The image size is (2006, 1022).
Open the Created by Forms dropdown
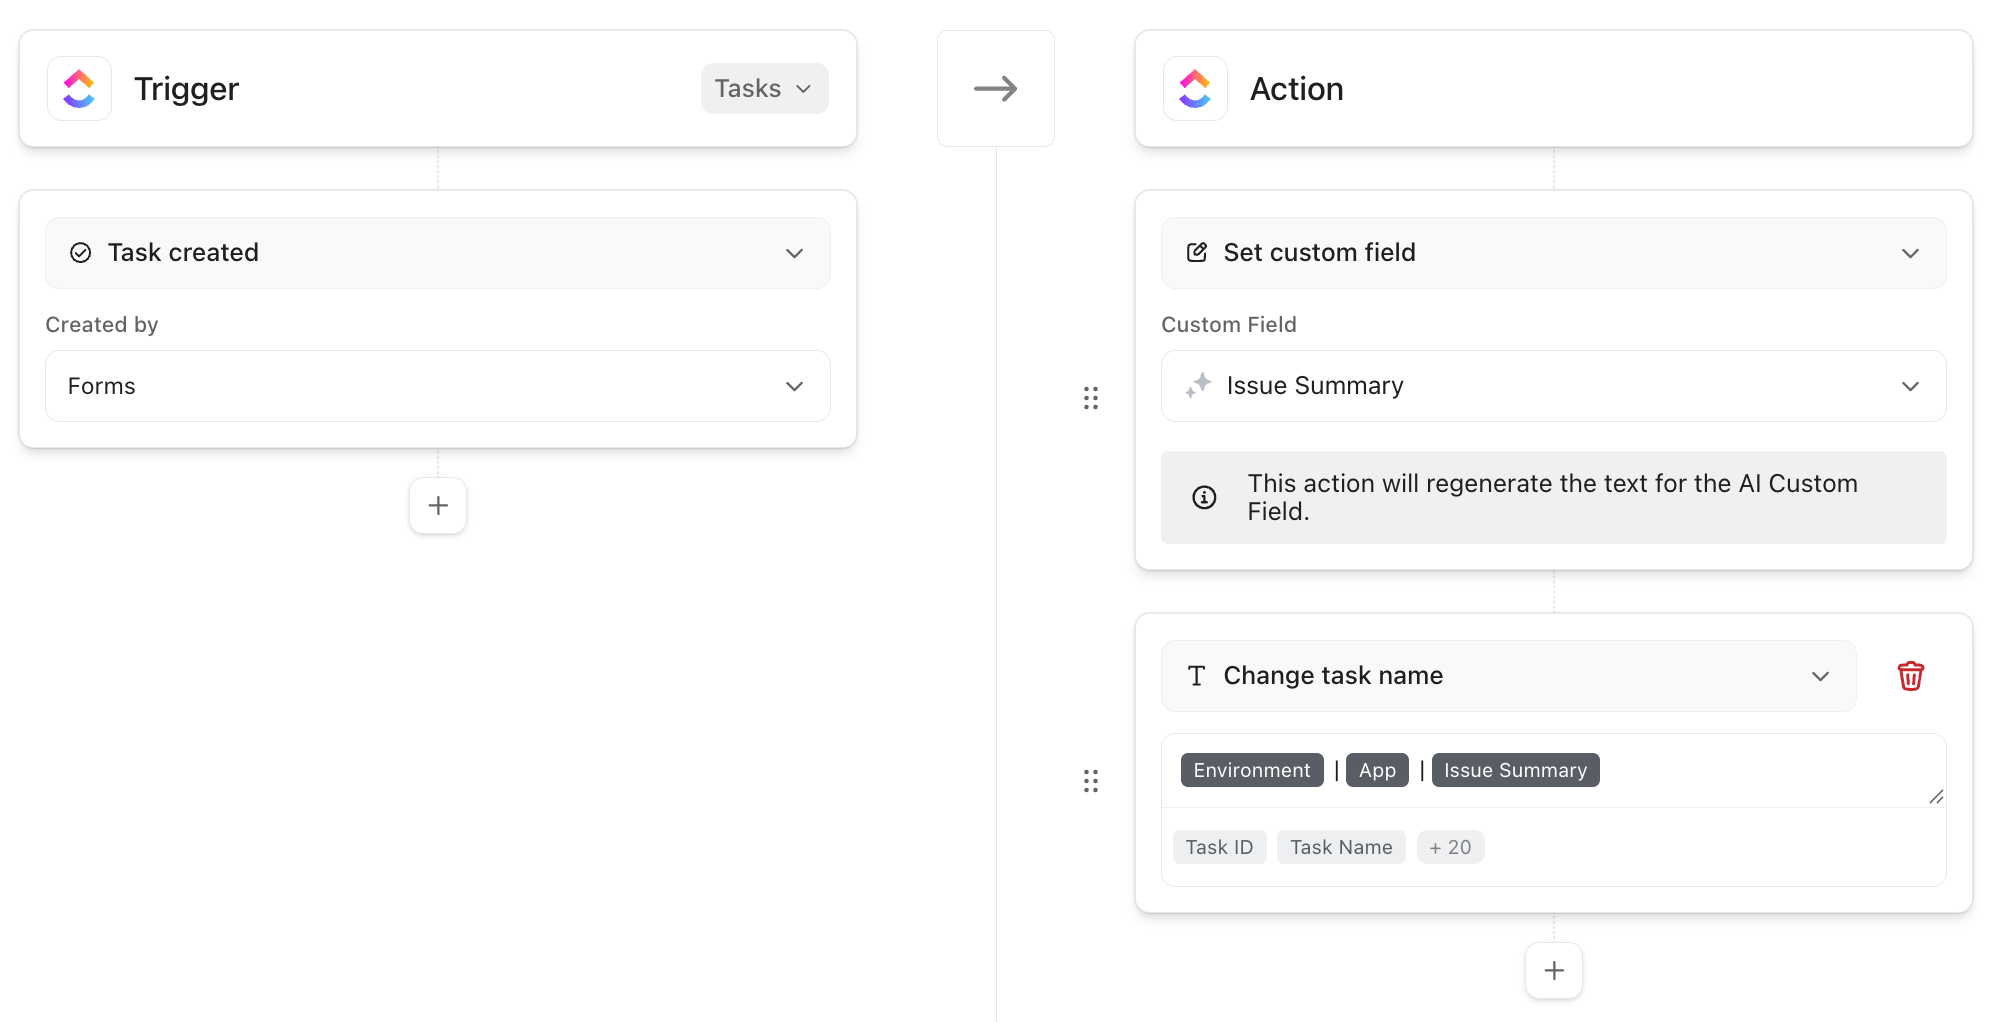tap(795, 386)
